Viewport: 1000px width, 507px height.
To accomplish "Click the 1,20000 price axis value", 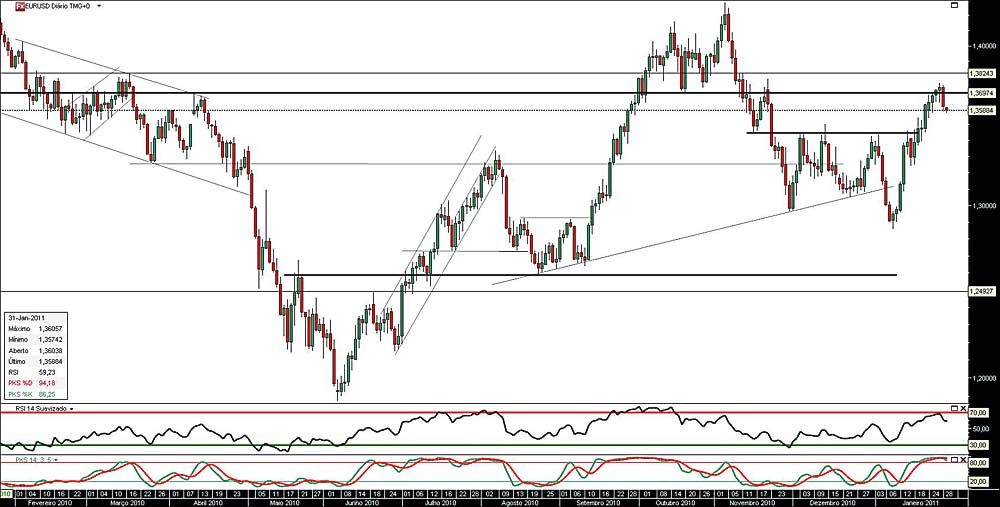I will [x=984, y=378].
